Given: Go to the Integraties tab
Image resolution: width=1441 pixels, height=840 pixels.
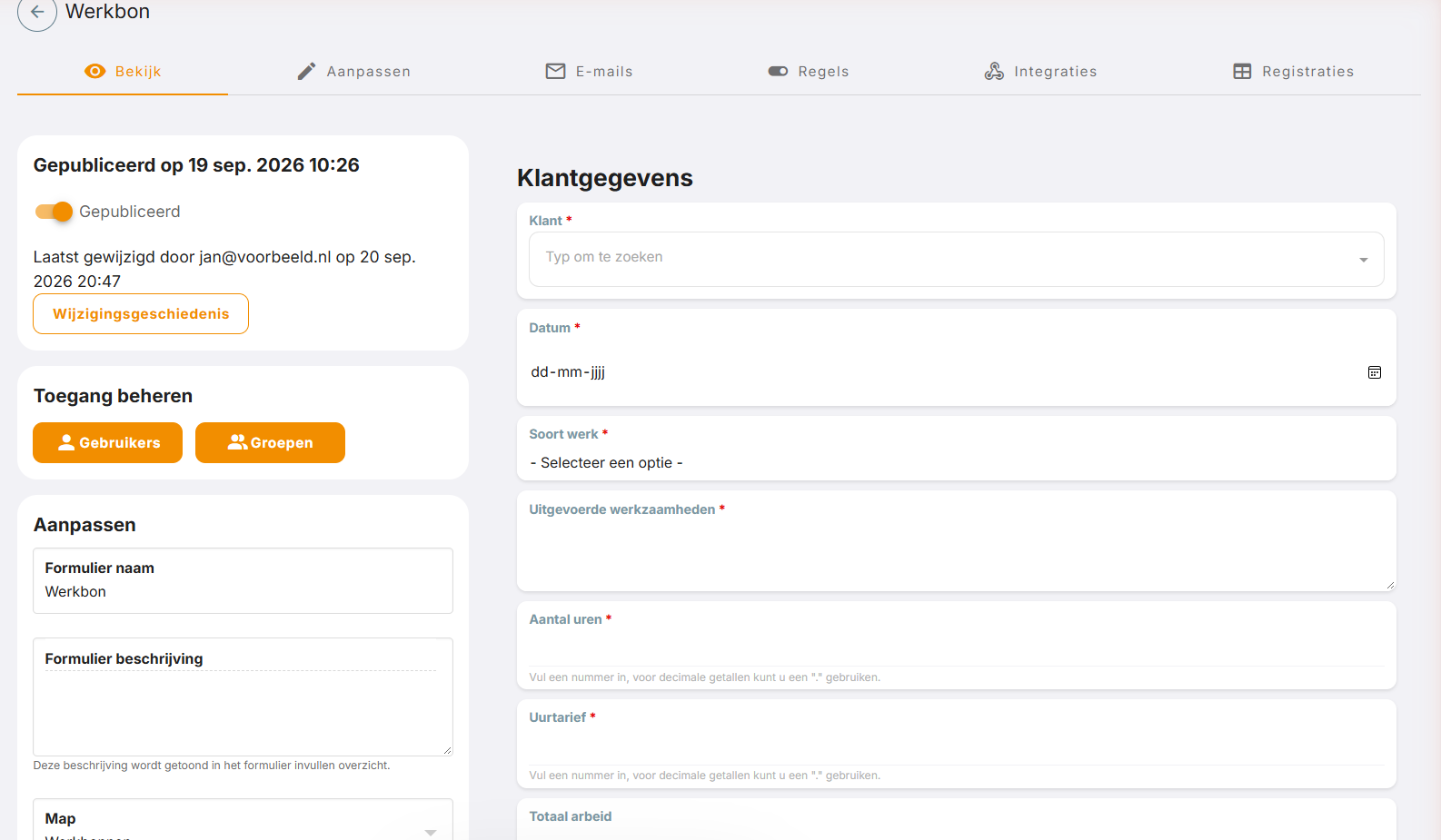Looking at the screenshot, I should [x=1040, y=71].
